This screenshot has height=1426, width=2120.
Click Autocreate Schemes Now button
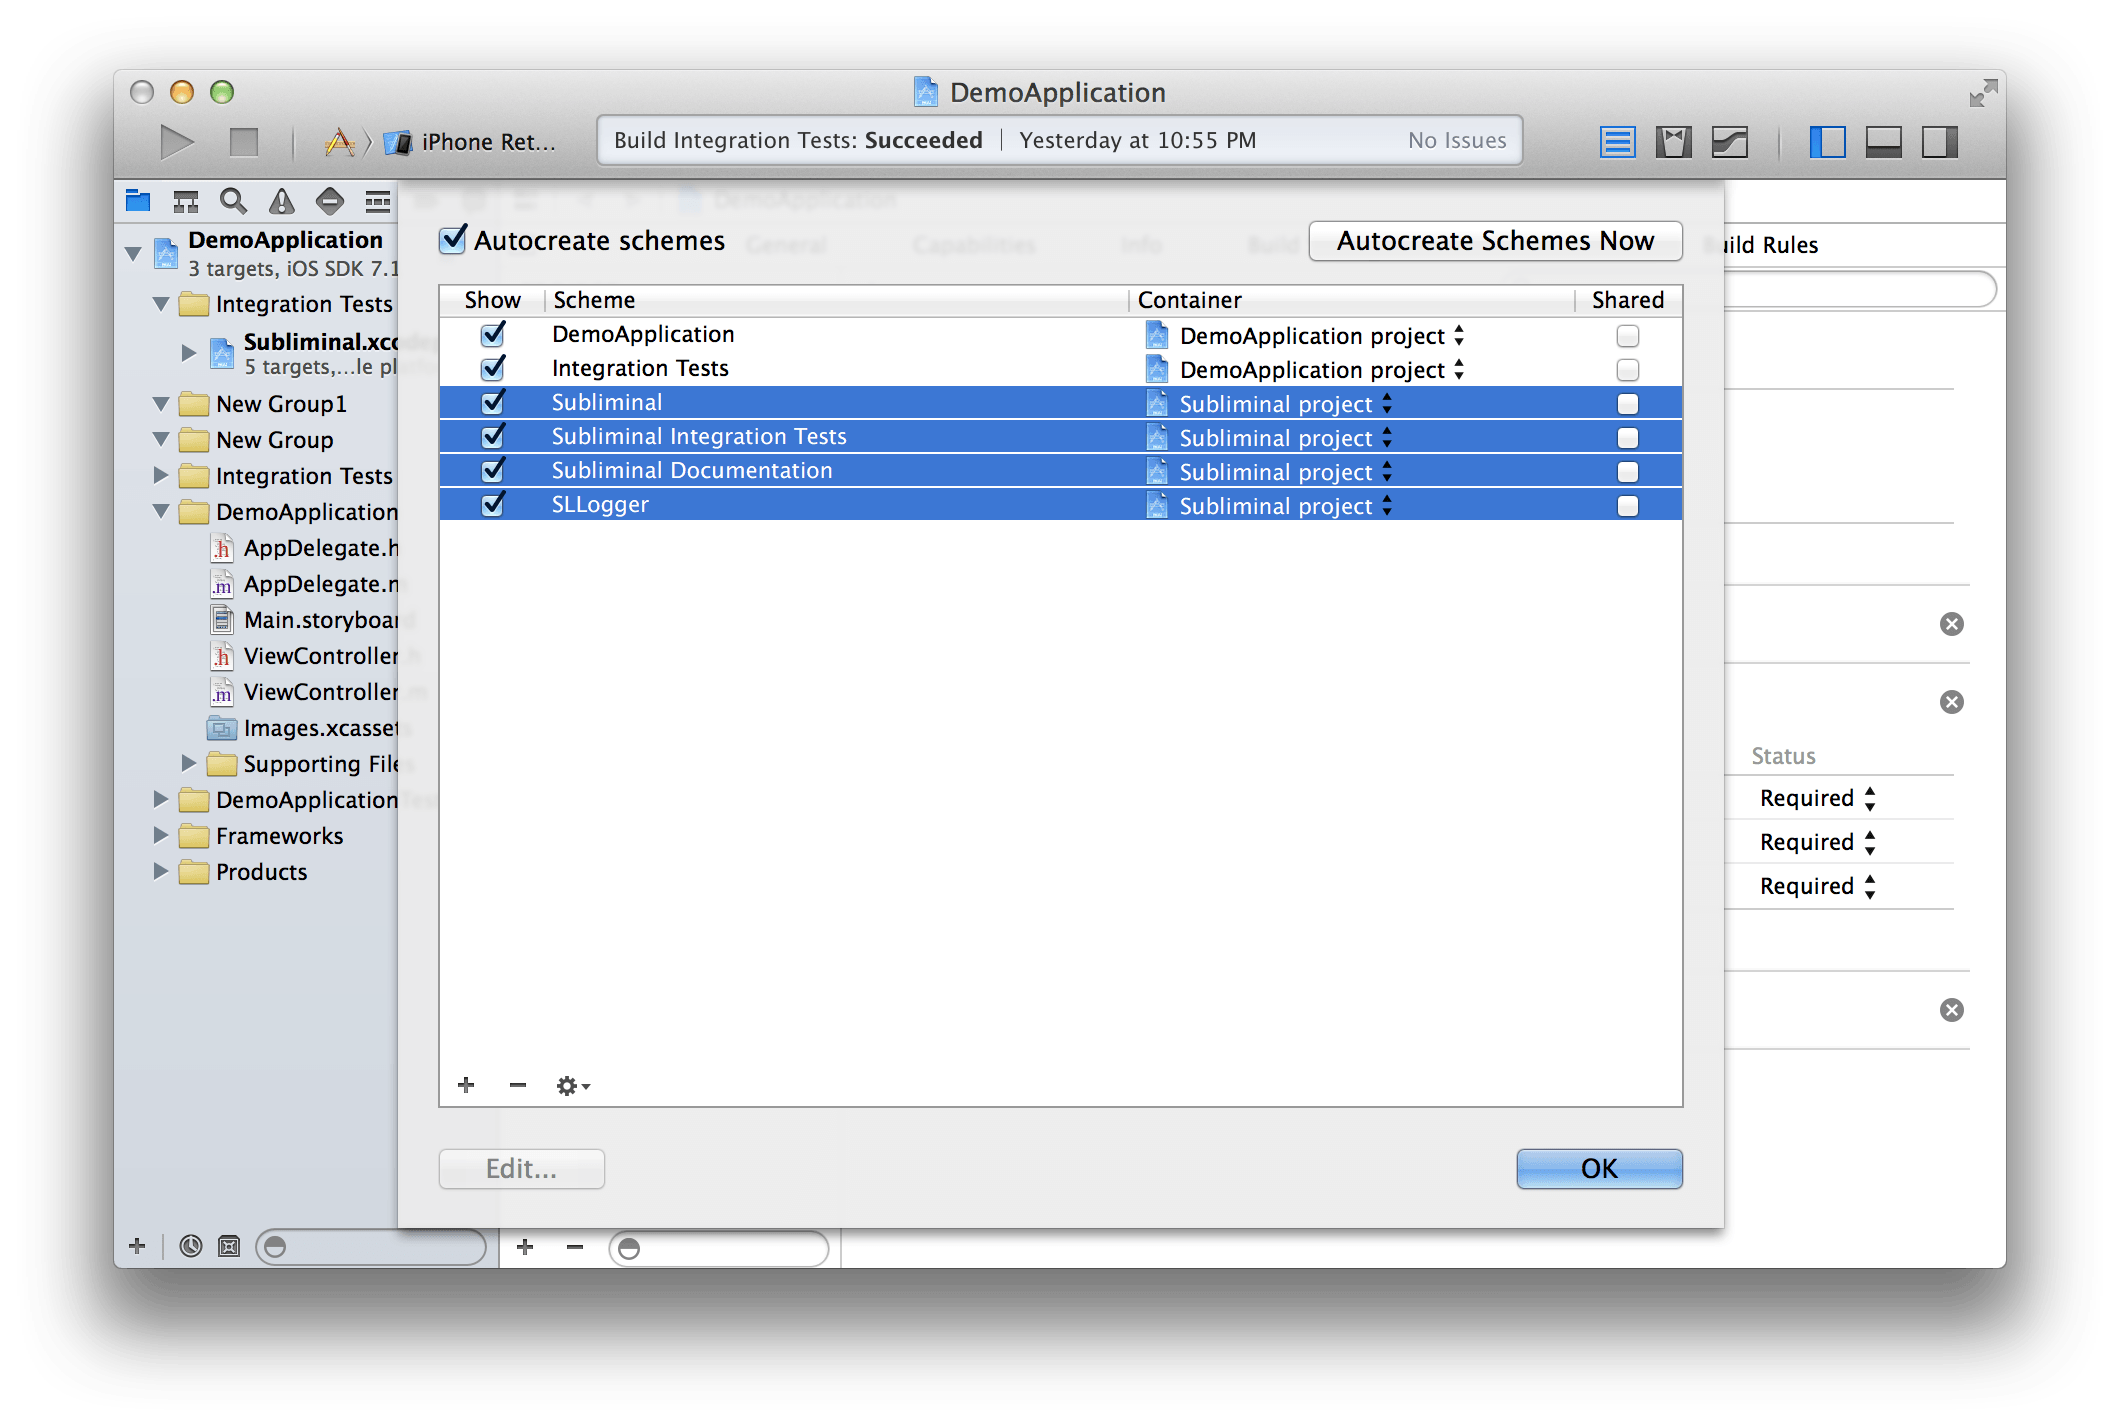(1495, 241)
